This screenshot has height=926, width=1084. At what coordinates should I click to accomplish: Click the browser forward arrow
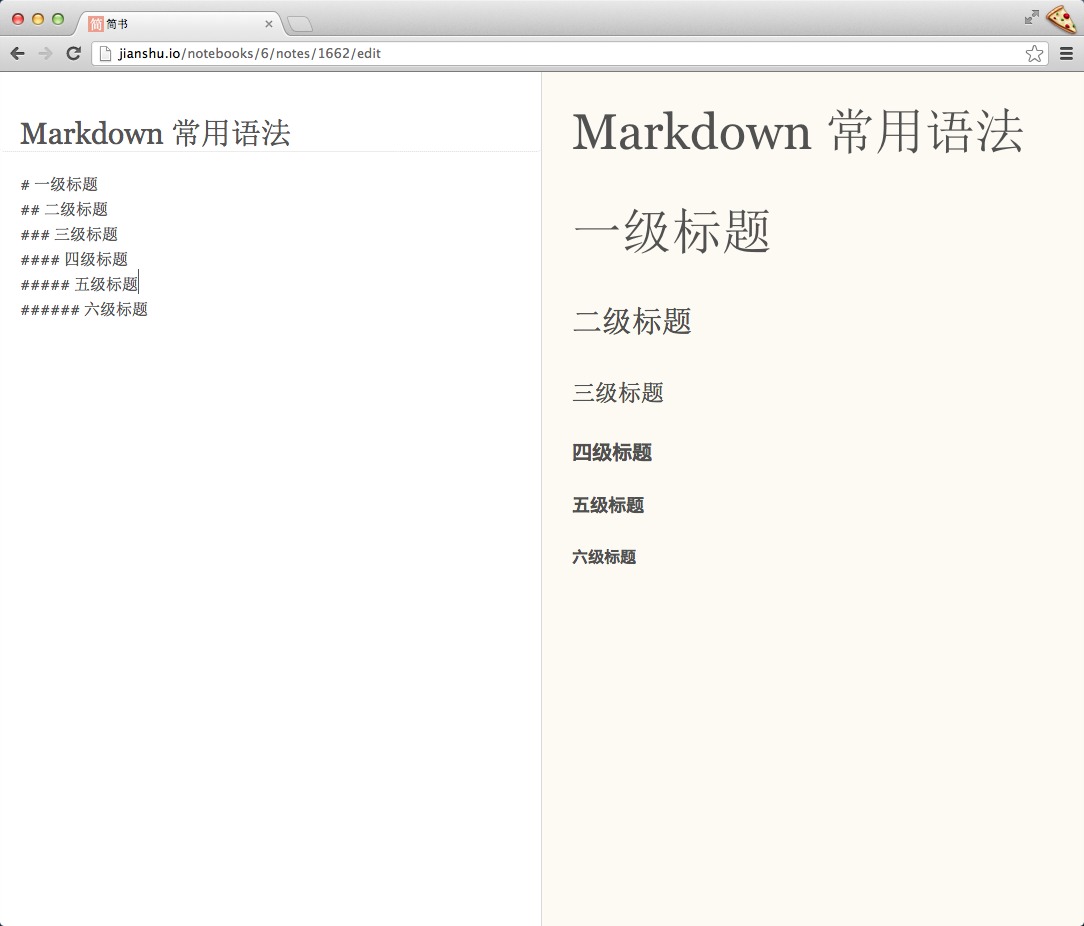(x=45, y=53)
